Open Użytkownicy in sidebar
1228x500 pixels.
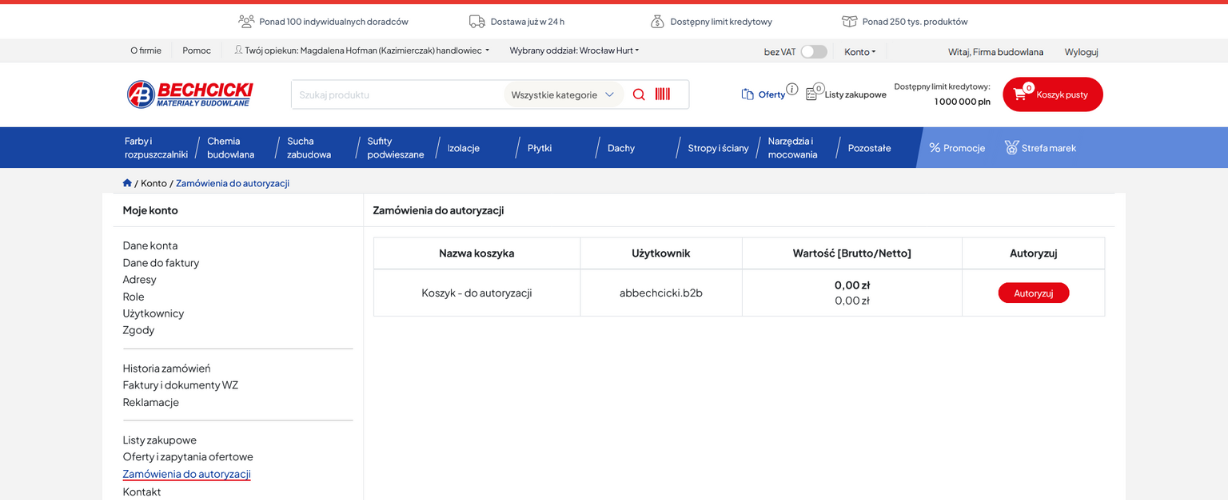[x=153, y=313]
